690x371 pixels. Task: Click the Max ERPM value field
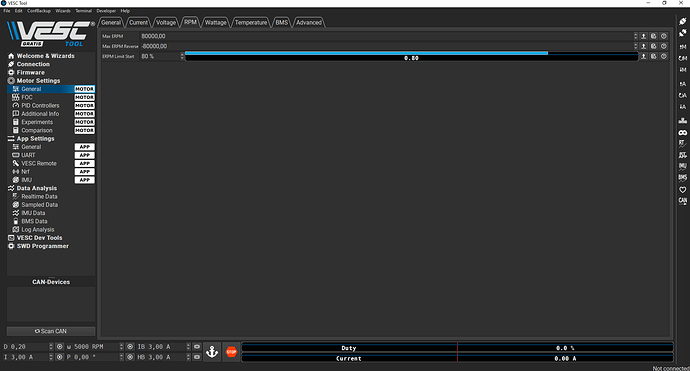386,36
